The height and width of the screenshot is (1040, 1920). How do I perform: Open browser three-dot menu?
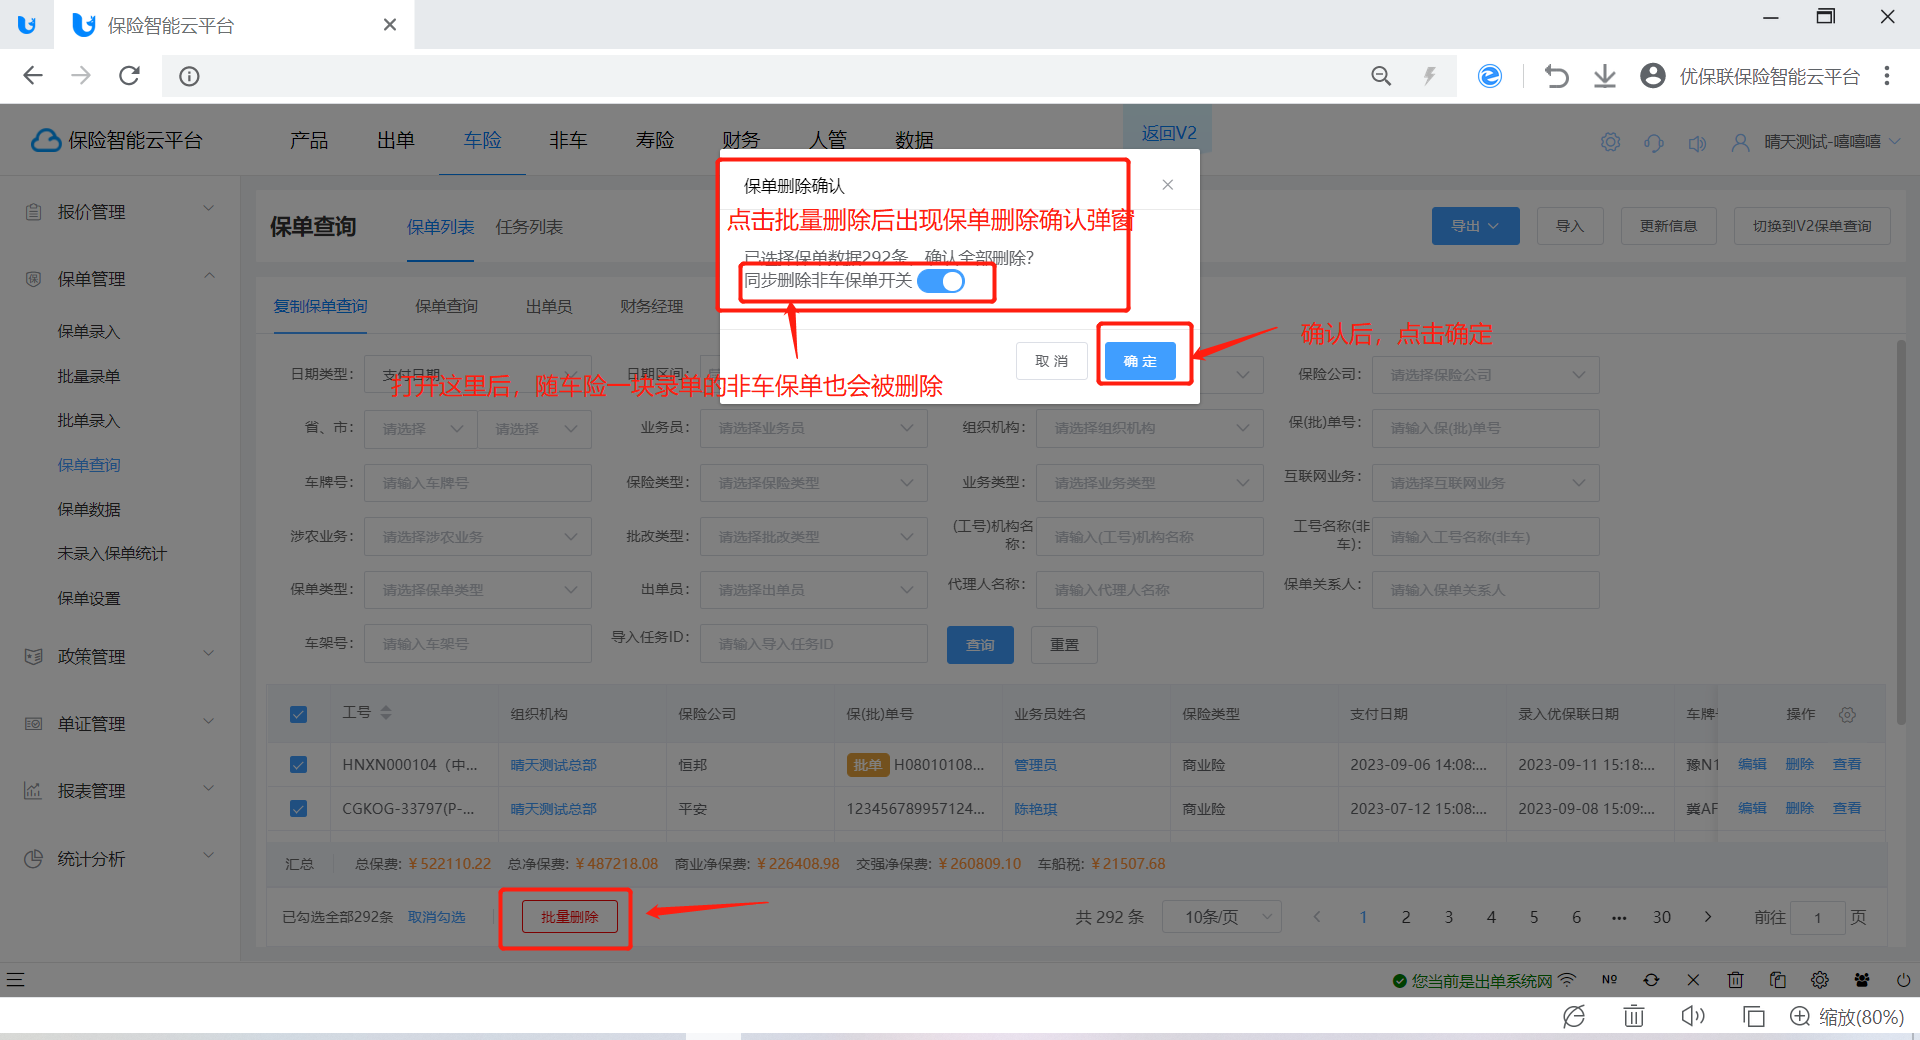click(x=1887, y=76)
